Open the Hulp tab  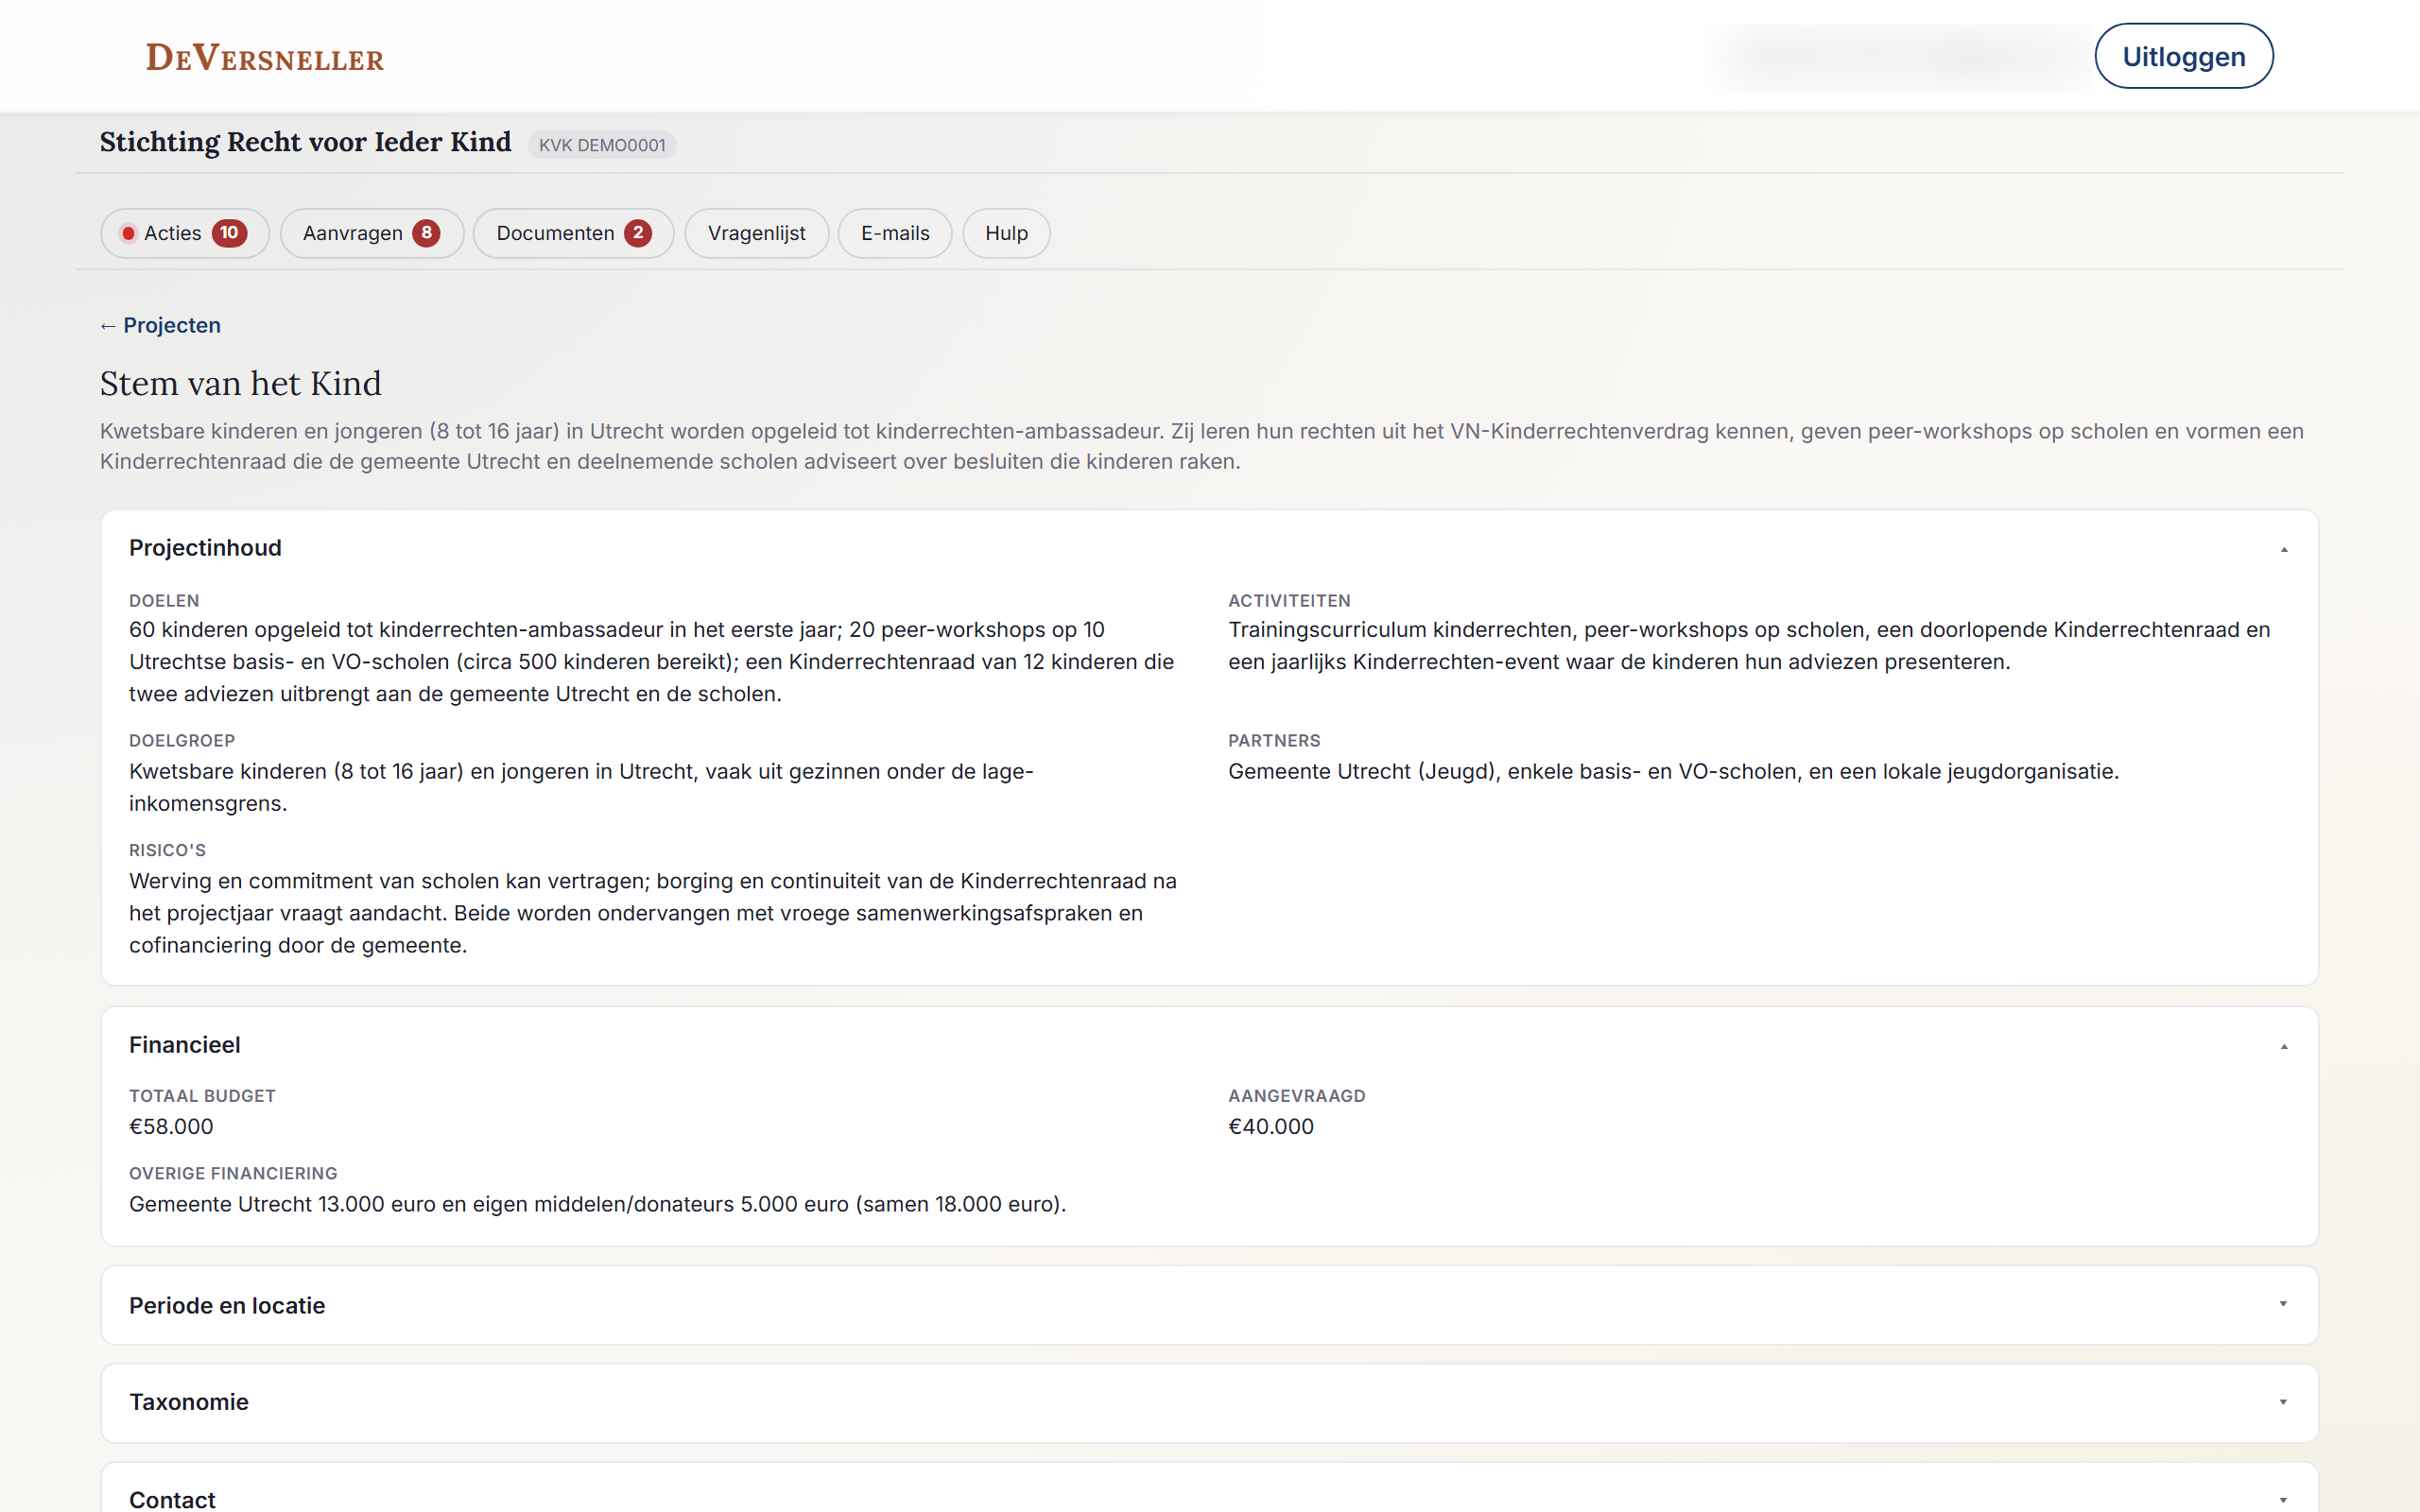(x=1006, y=233)
